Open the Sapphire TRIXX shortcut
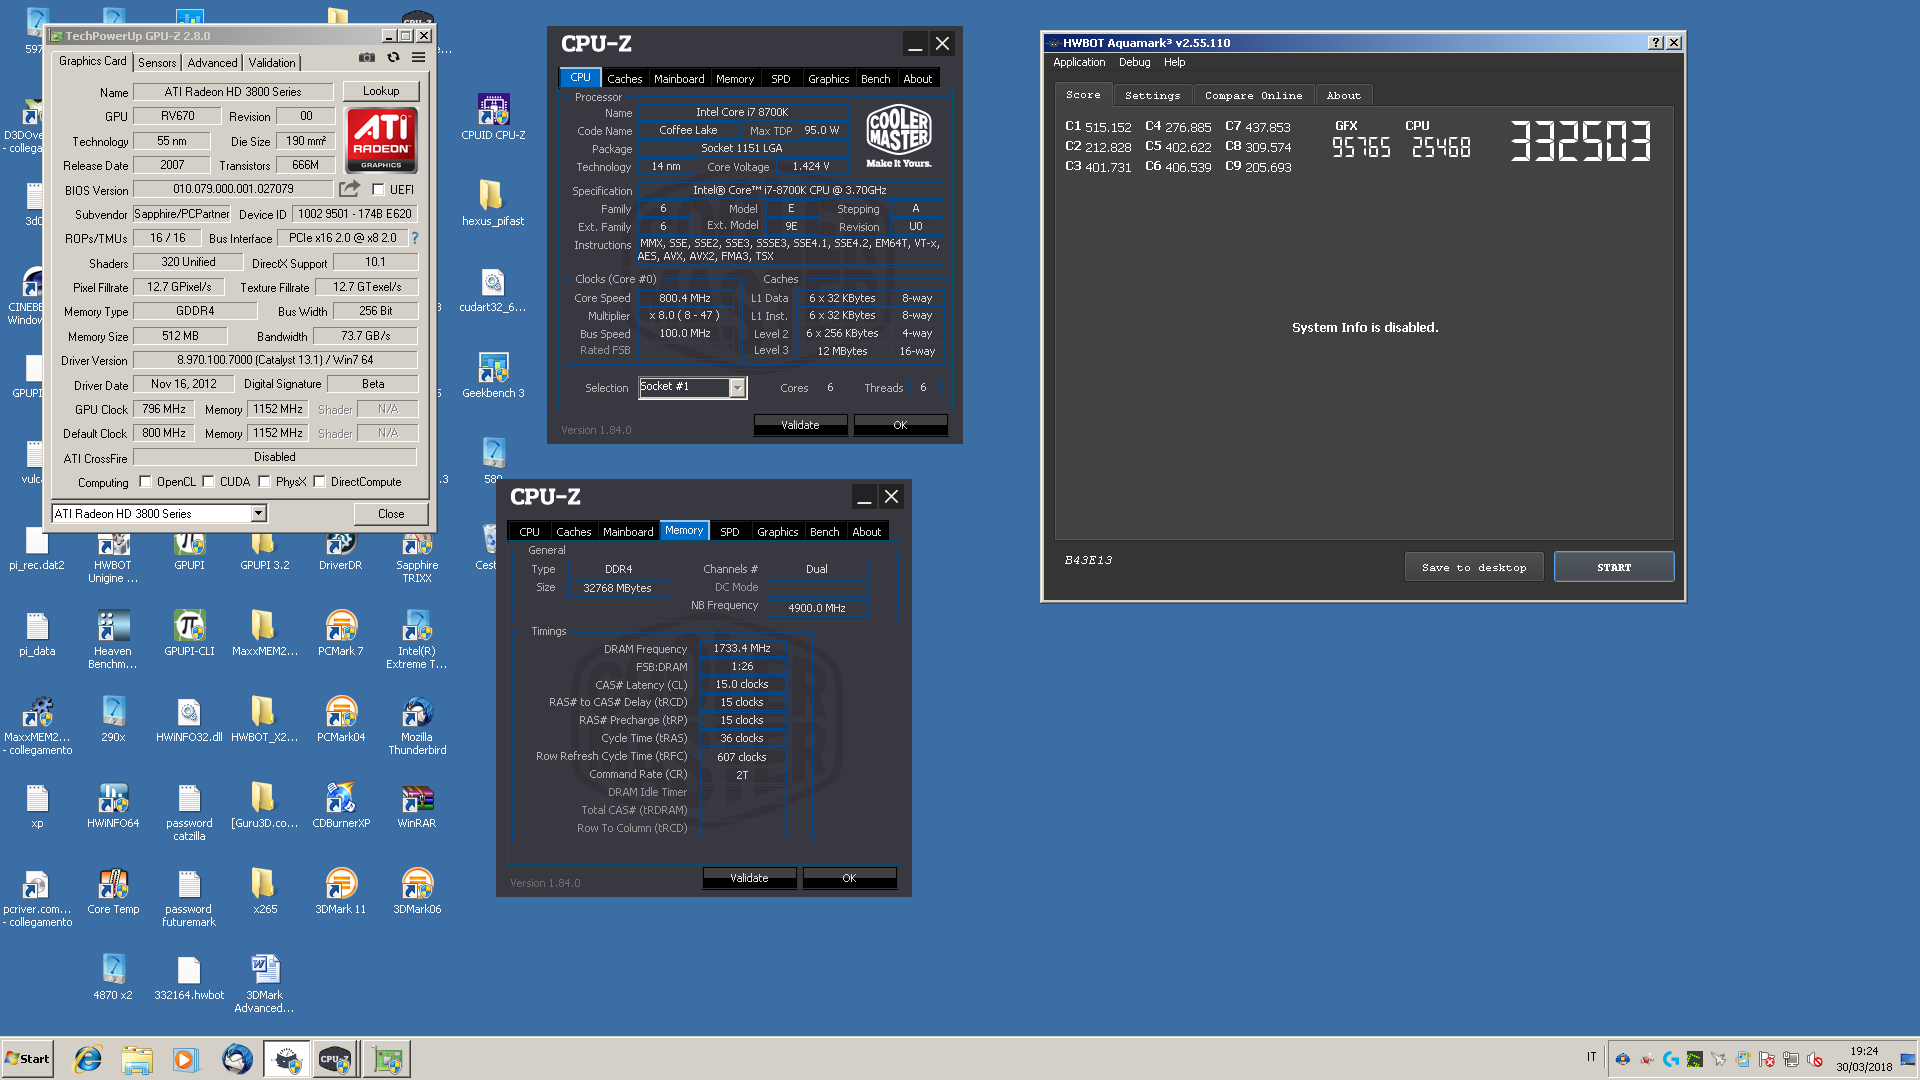 click(x=417, y=557)
